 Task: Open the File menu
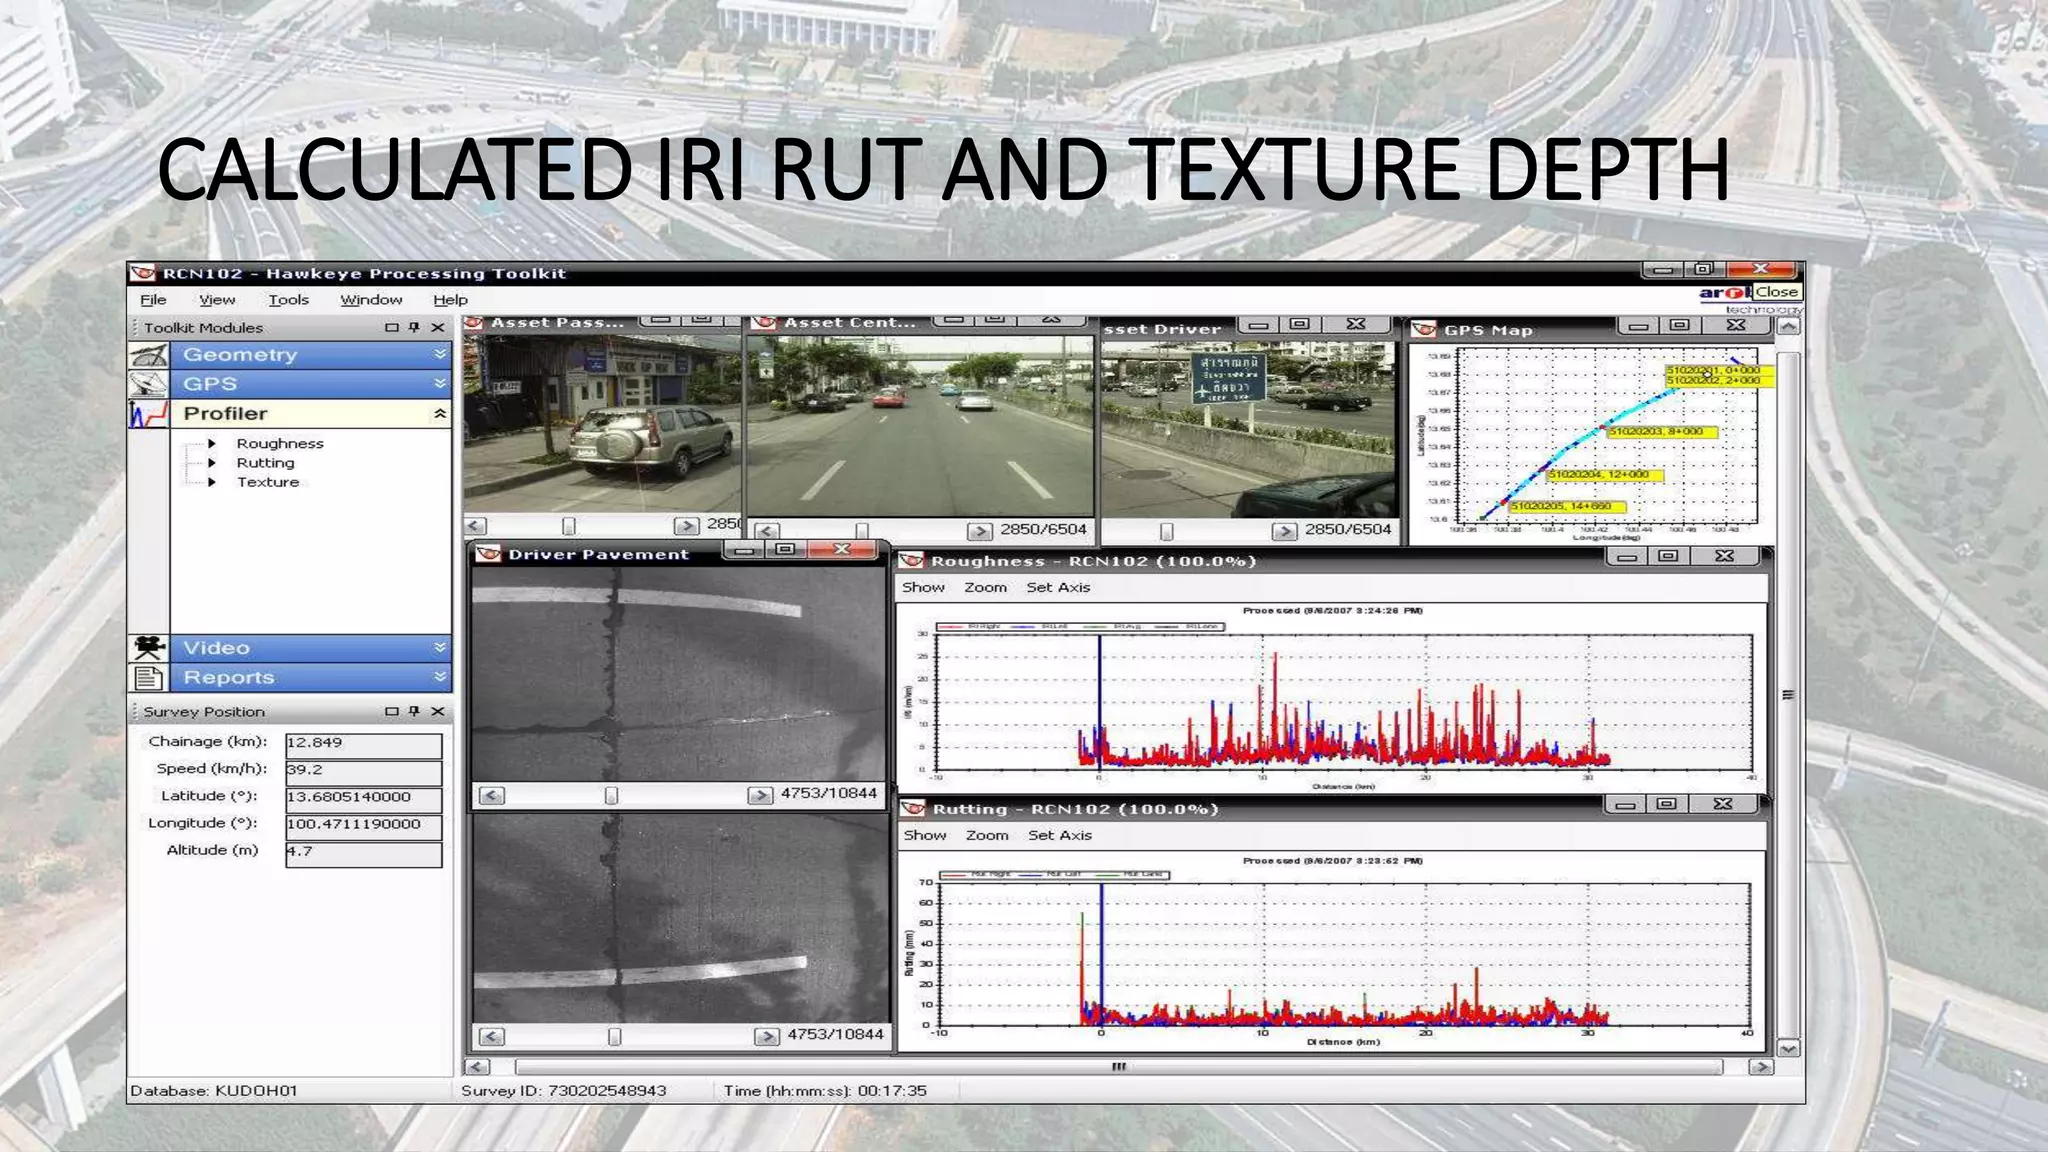tap(153, 299)
